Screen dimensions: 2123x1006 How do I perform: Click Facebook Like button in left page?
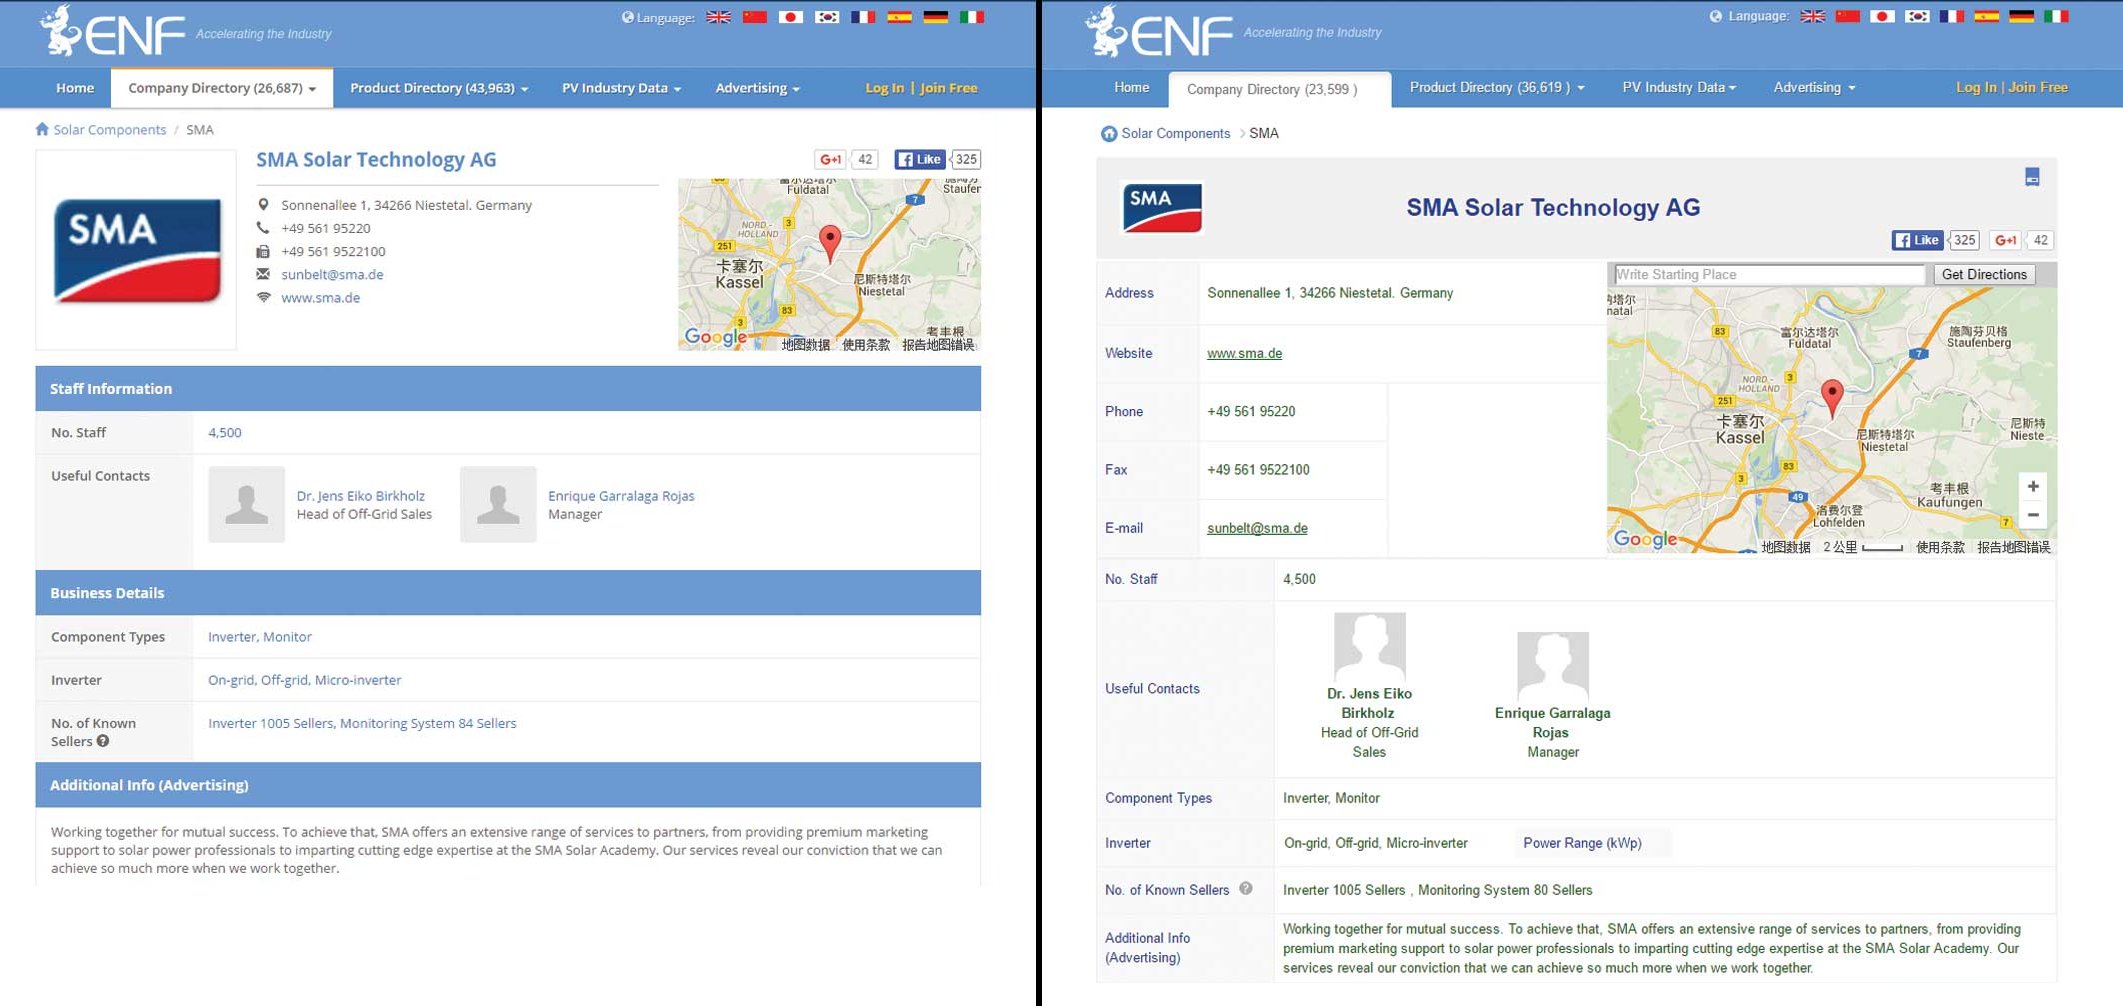(919, 159)
